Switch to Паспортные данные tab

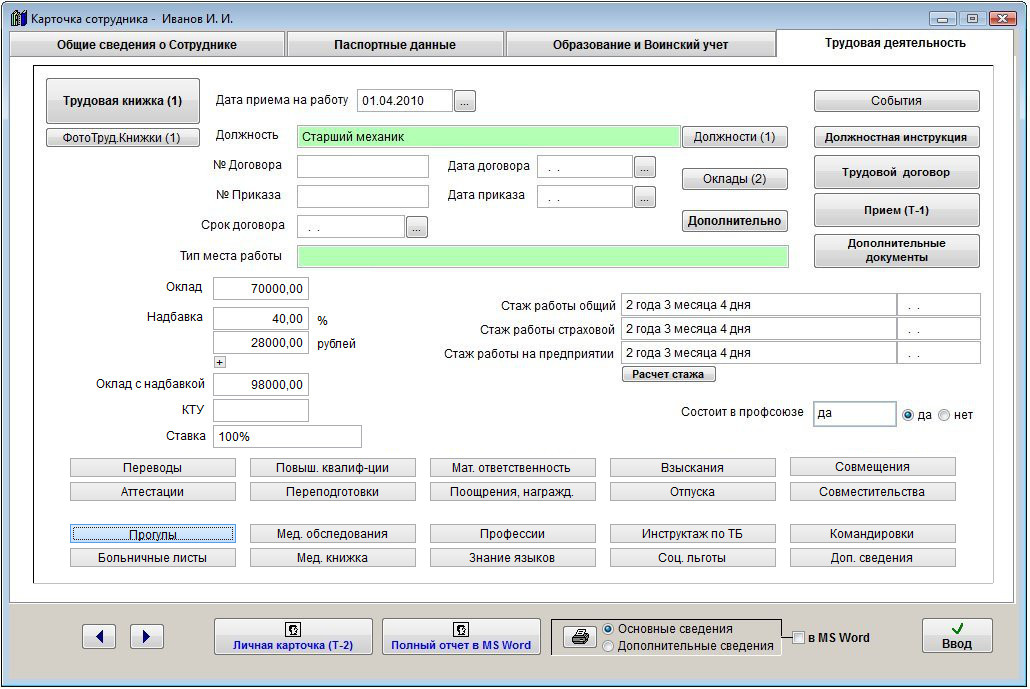click(394, 45)
